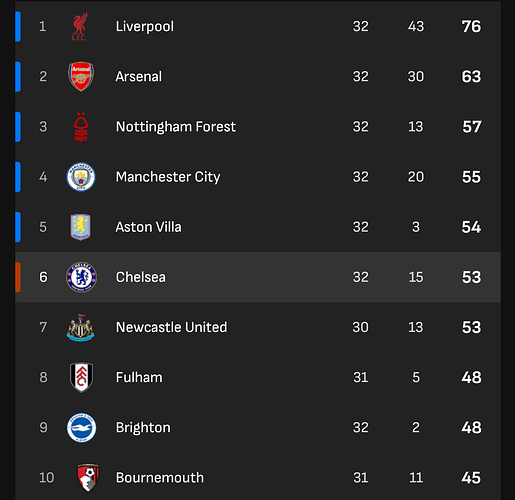Select the Manchester City team name
The width and height of the screenshot is (515, 500).
pyautogui.click(x=168, y=177)
